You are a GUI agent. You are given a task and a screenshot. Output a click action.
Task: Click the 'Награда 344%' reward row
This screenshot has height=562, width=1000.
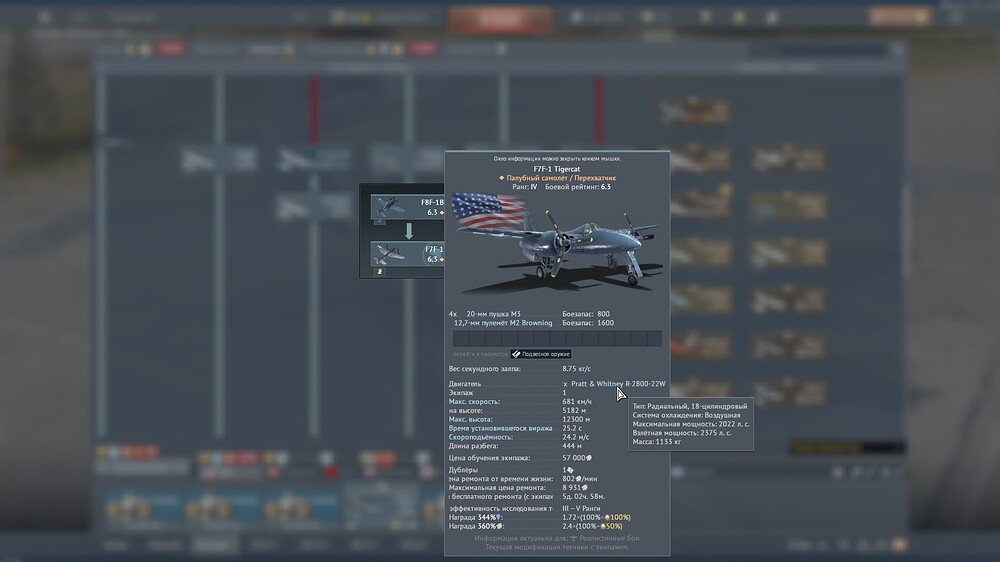[x=540, y=517]
